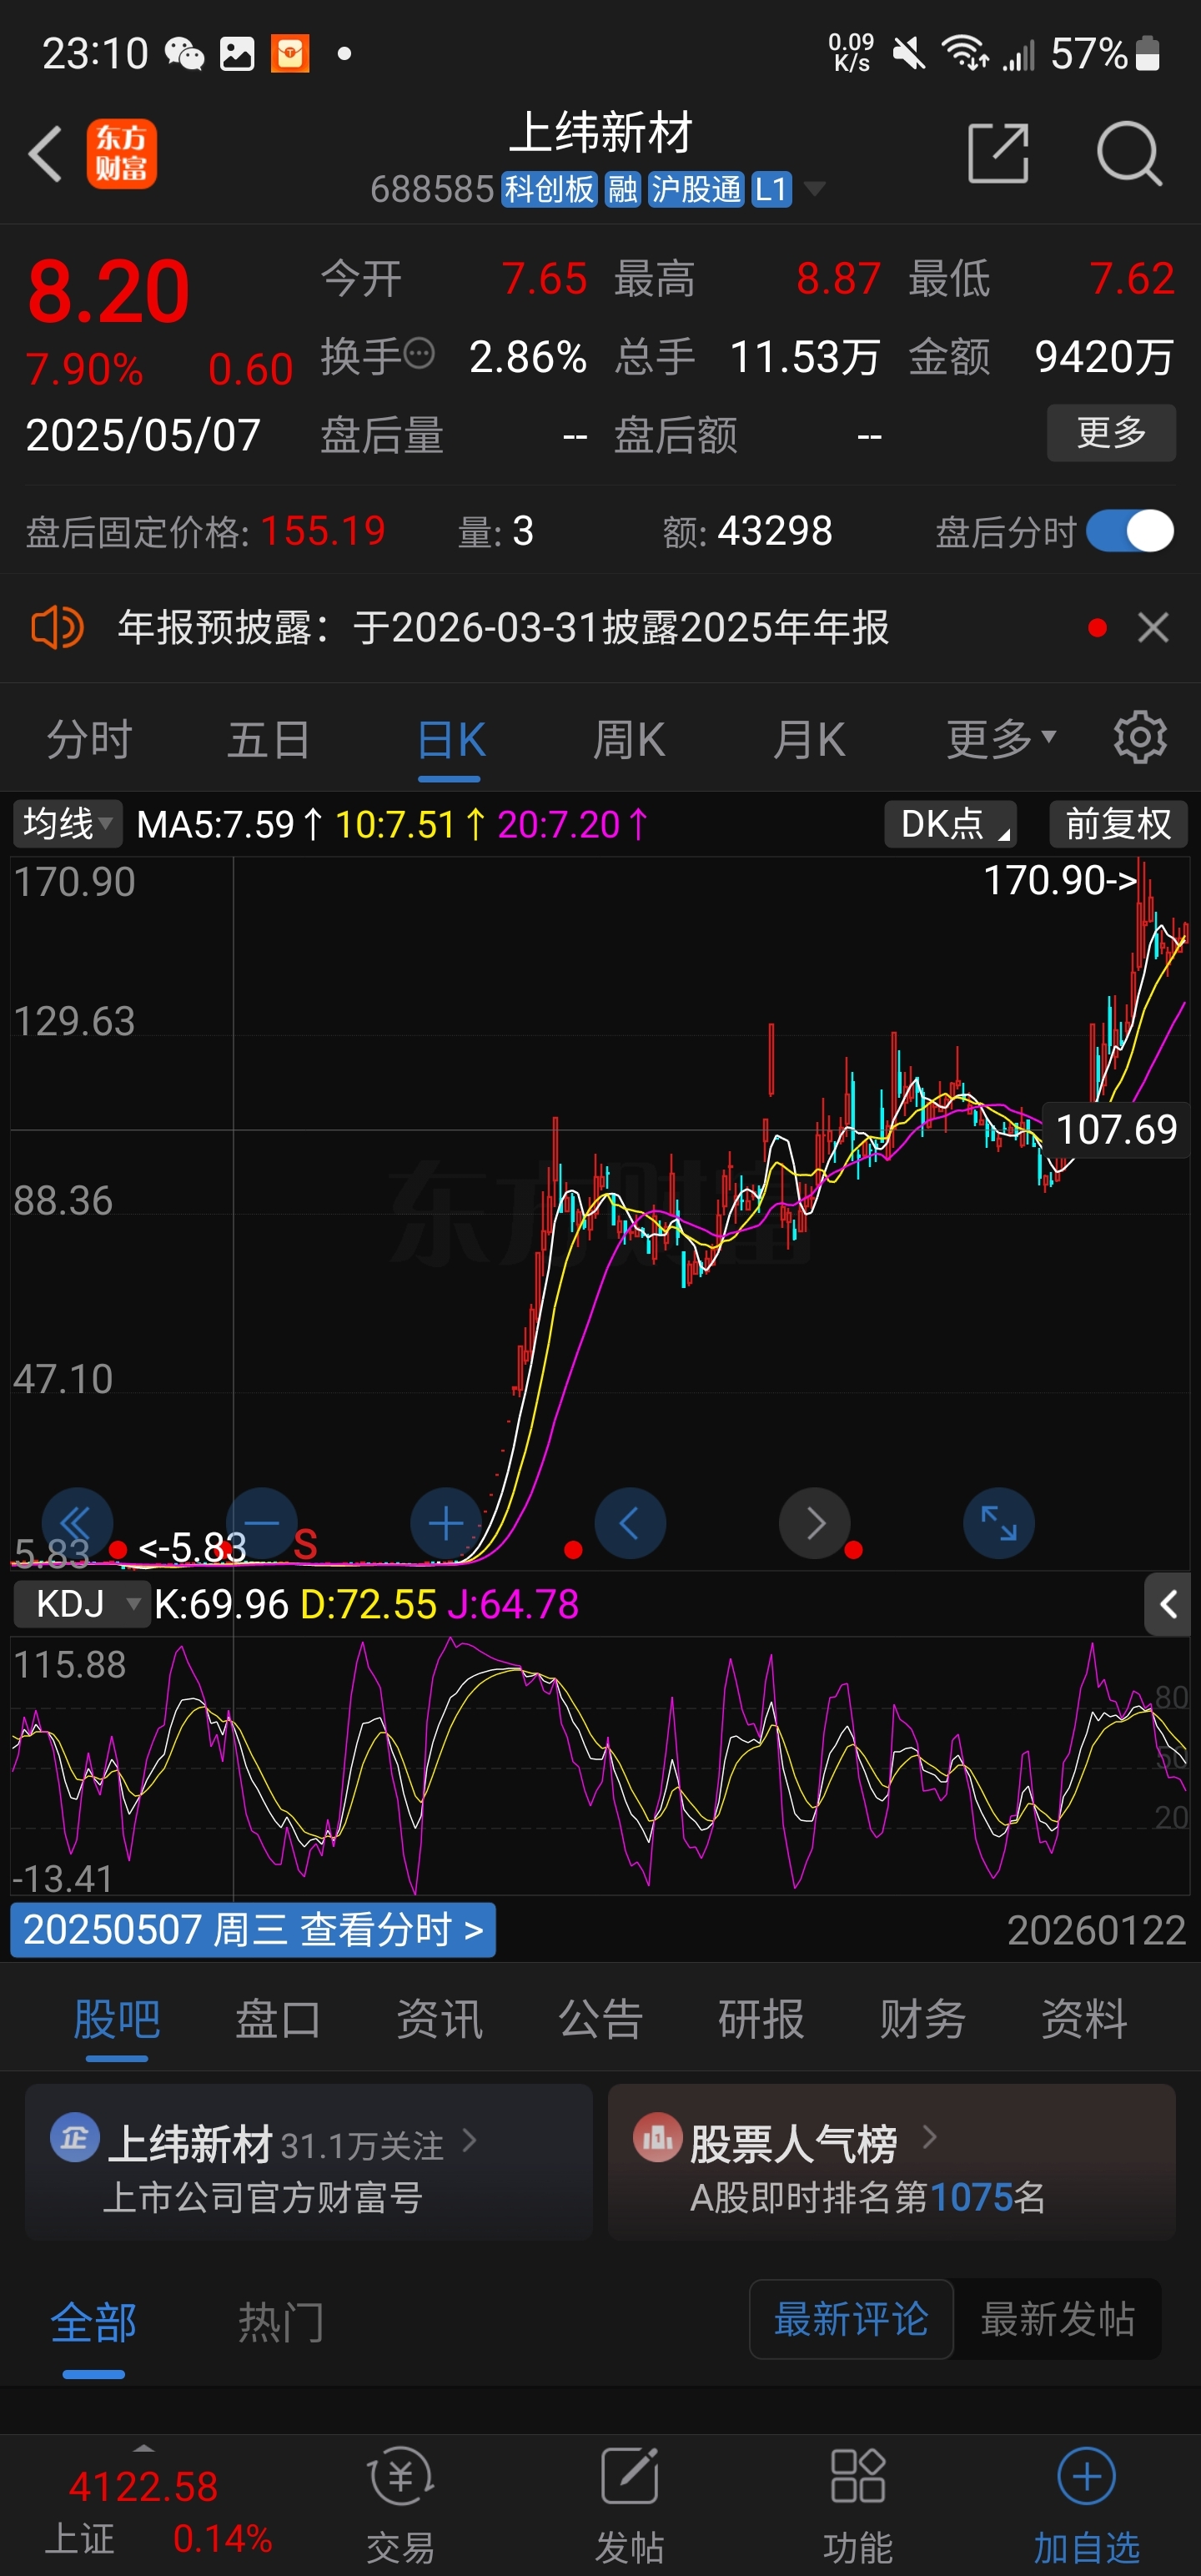The height and width of the screenshot is (2576, 1201).
Task: Open the 资料 tab
Action: coord(1084,2019)
